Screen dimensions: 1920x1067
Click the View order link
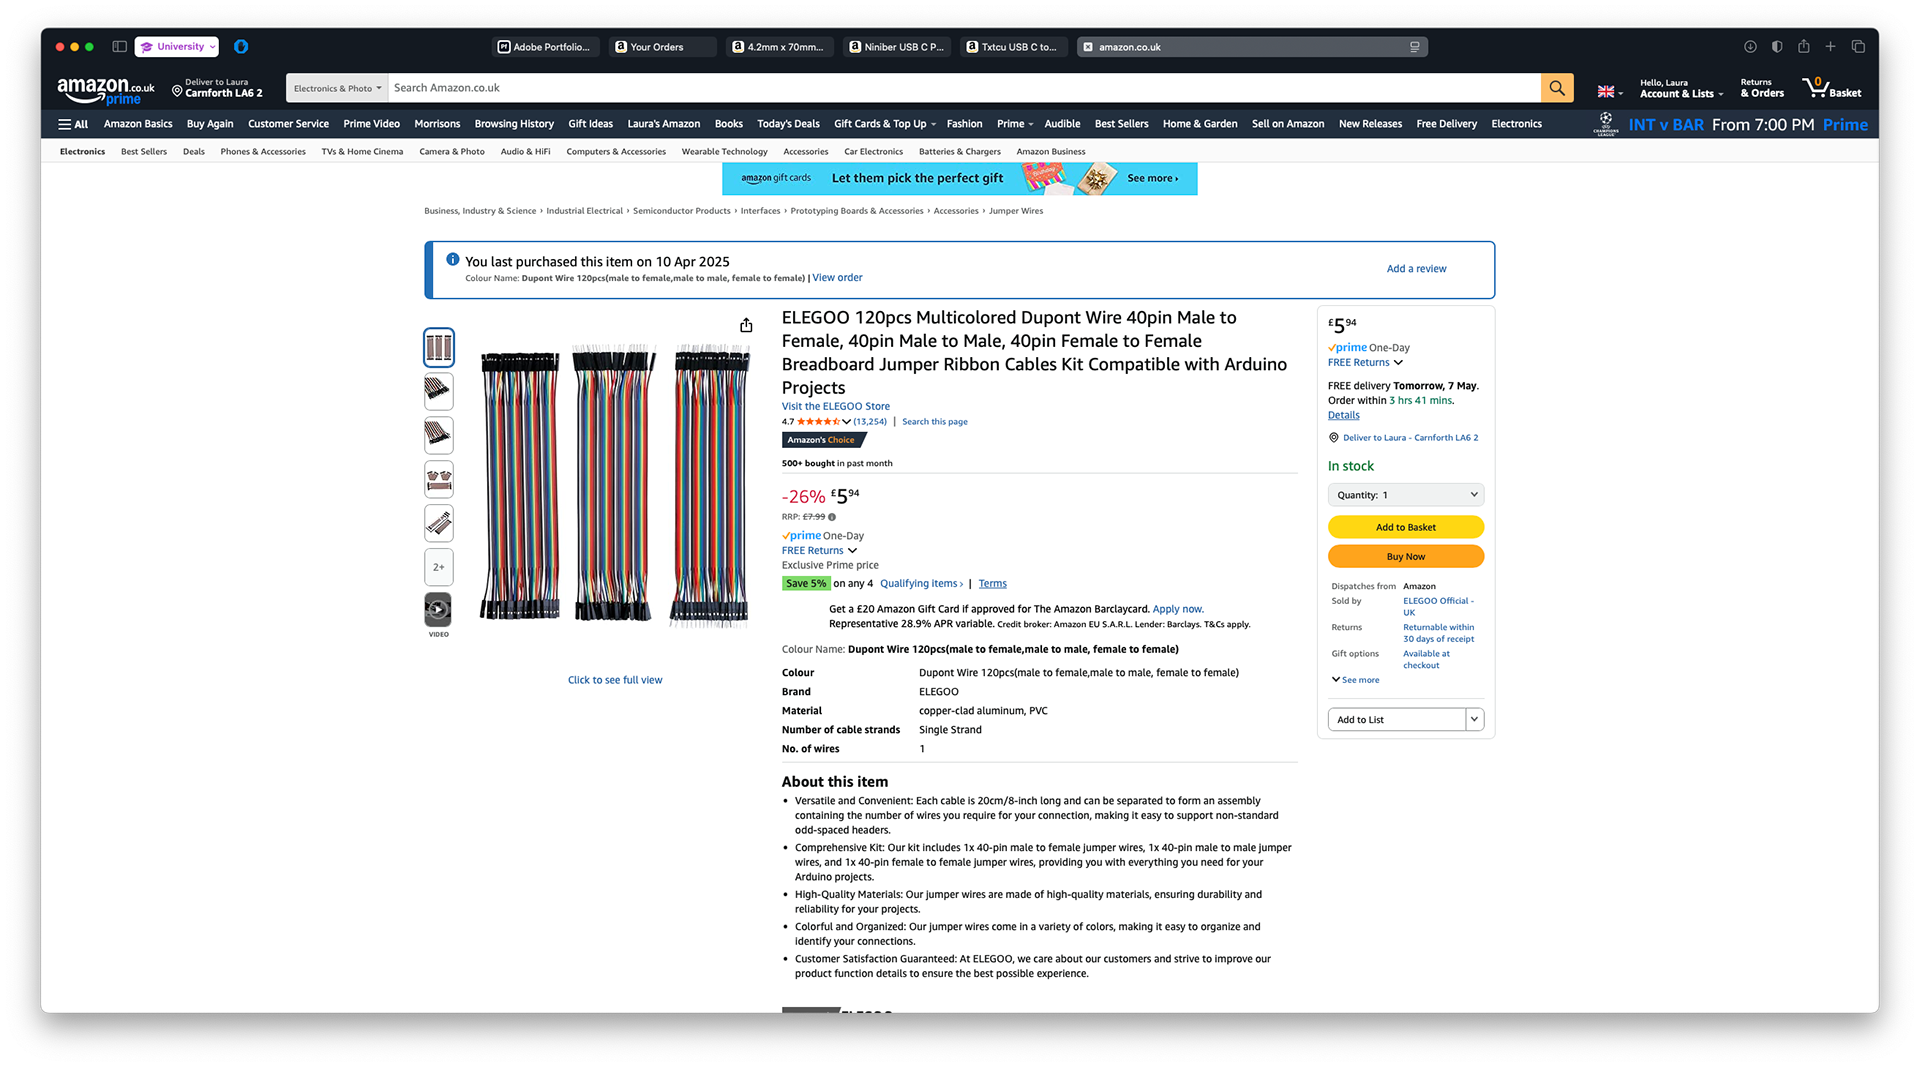click(x=837, y=278)
